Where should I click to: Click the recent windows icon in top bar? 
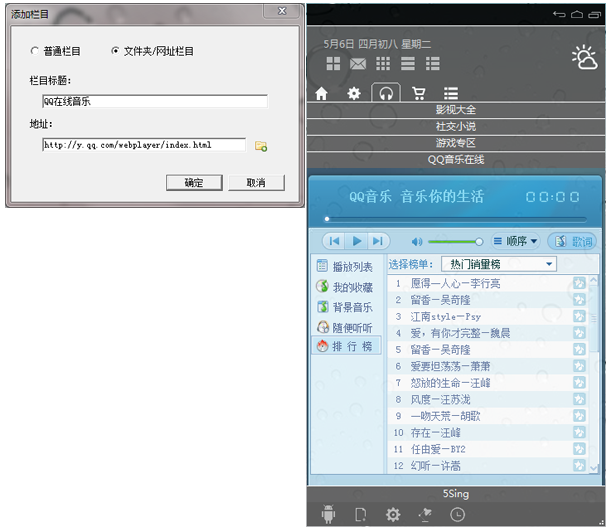[594, 14]
